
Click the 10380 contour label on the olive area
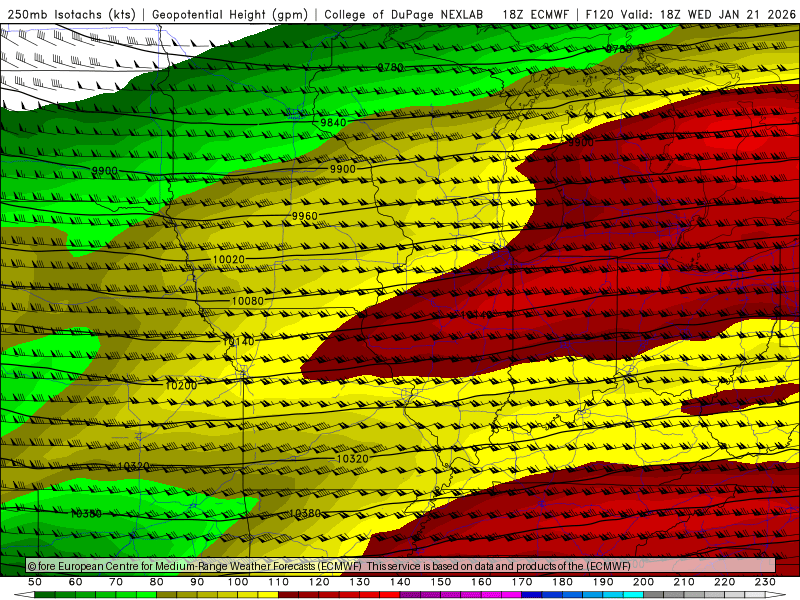[x=305, y=513]
